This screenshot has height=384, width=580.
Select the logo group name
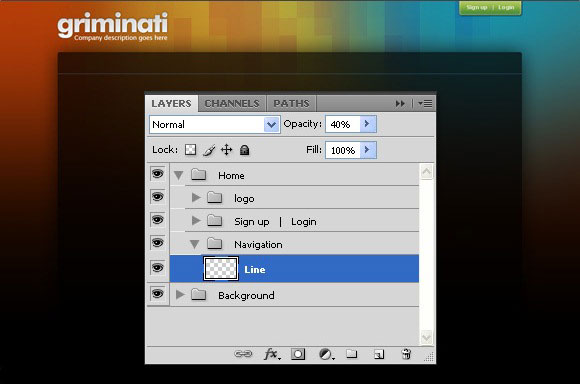(x=244, y=199)
